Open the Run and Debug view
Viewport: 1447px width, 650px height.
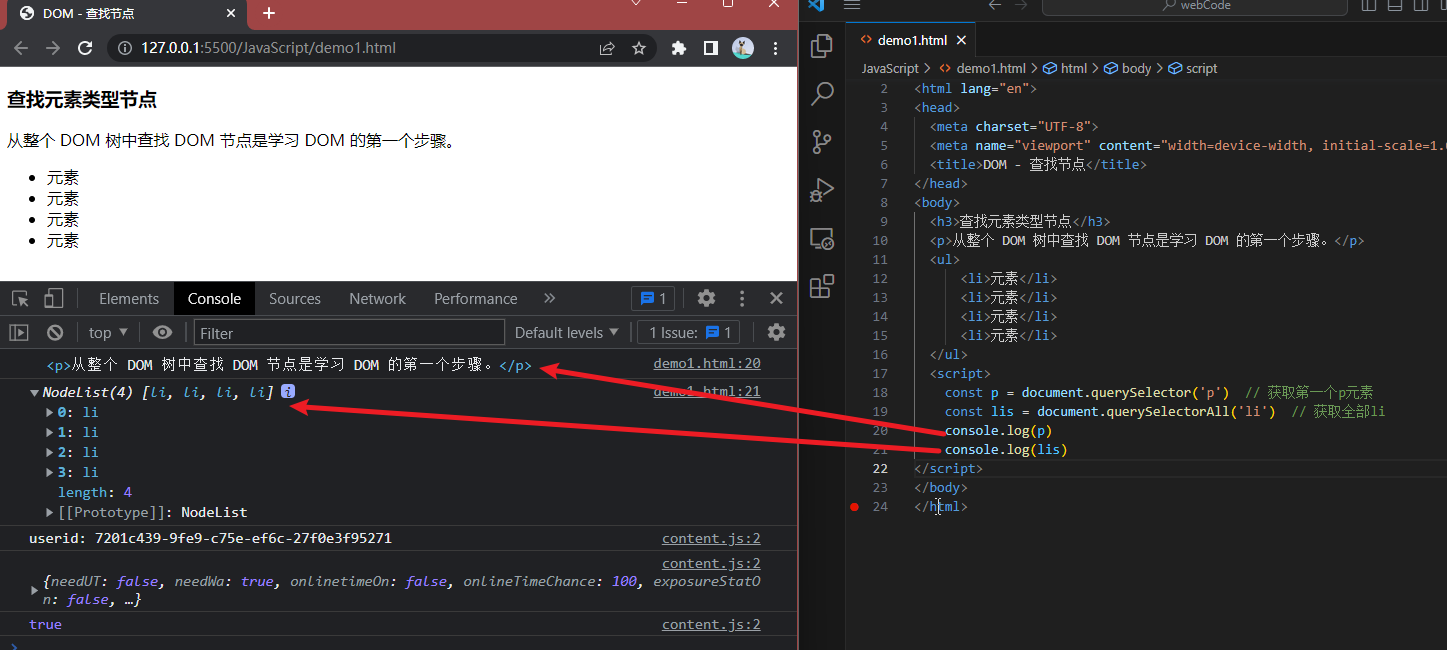(x=822, y=190)
